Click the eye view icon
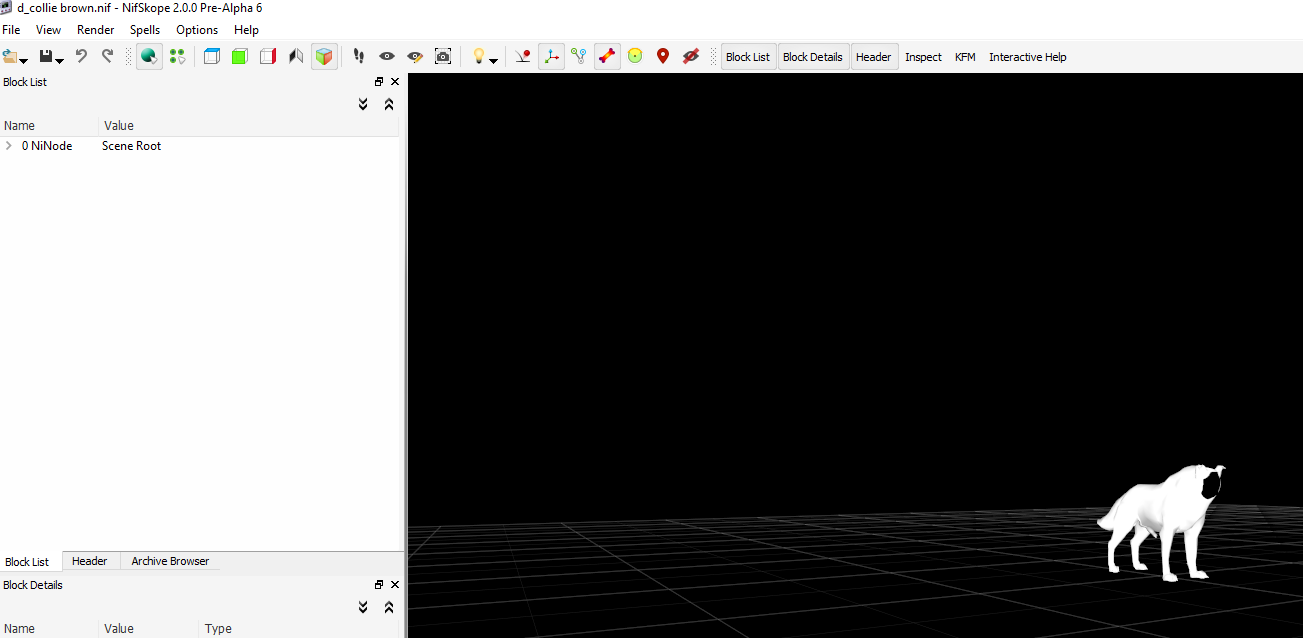This screenshot has width=1303, height=638. [x=387, y=57]
